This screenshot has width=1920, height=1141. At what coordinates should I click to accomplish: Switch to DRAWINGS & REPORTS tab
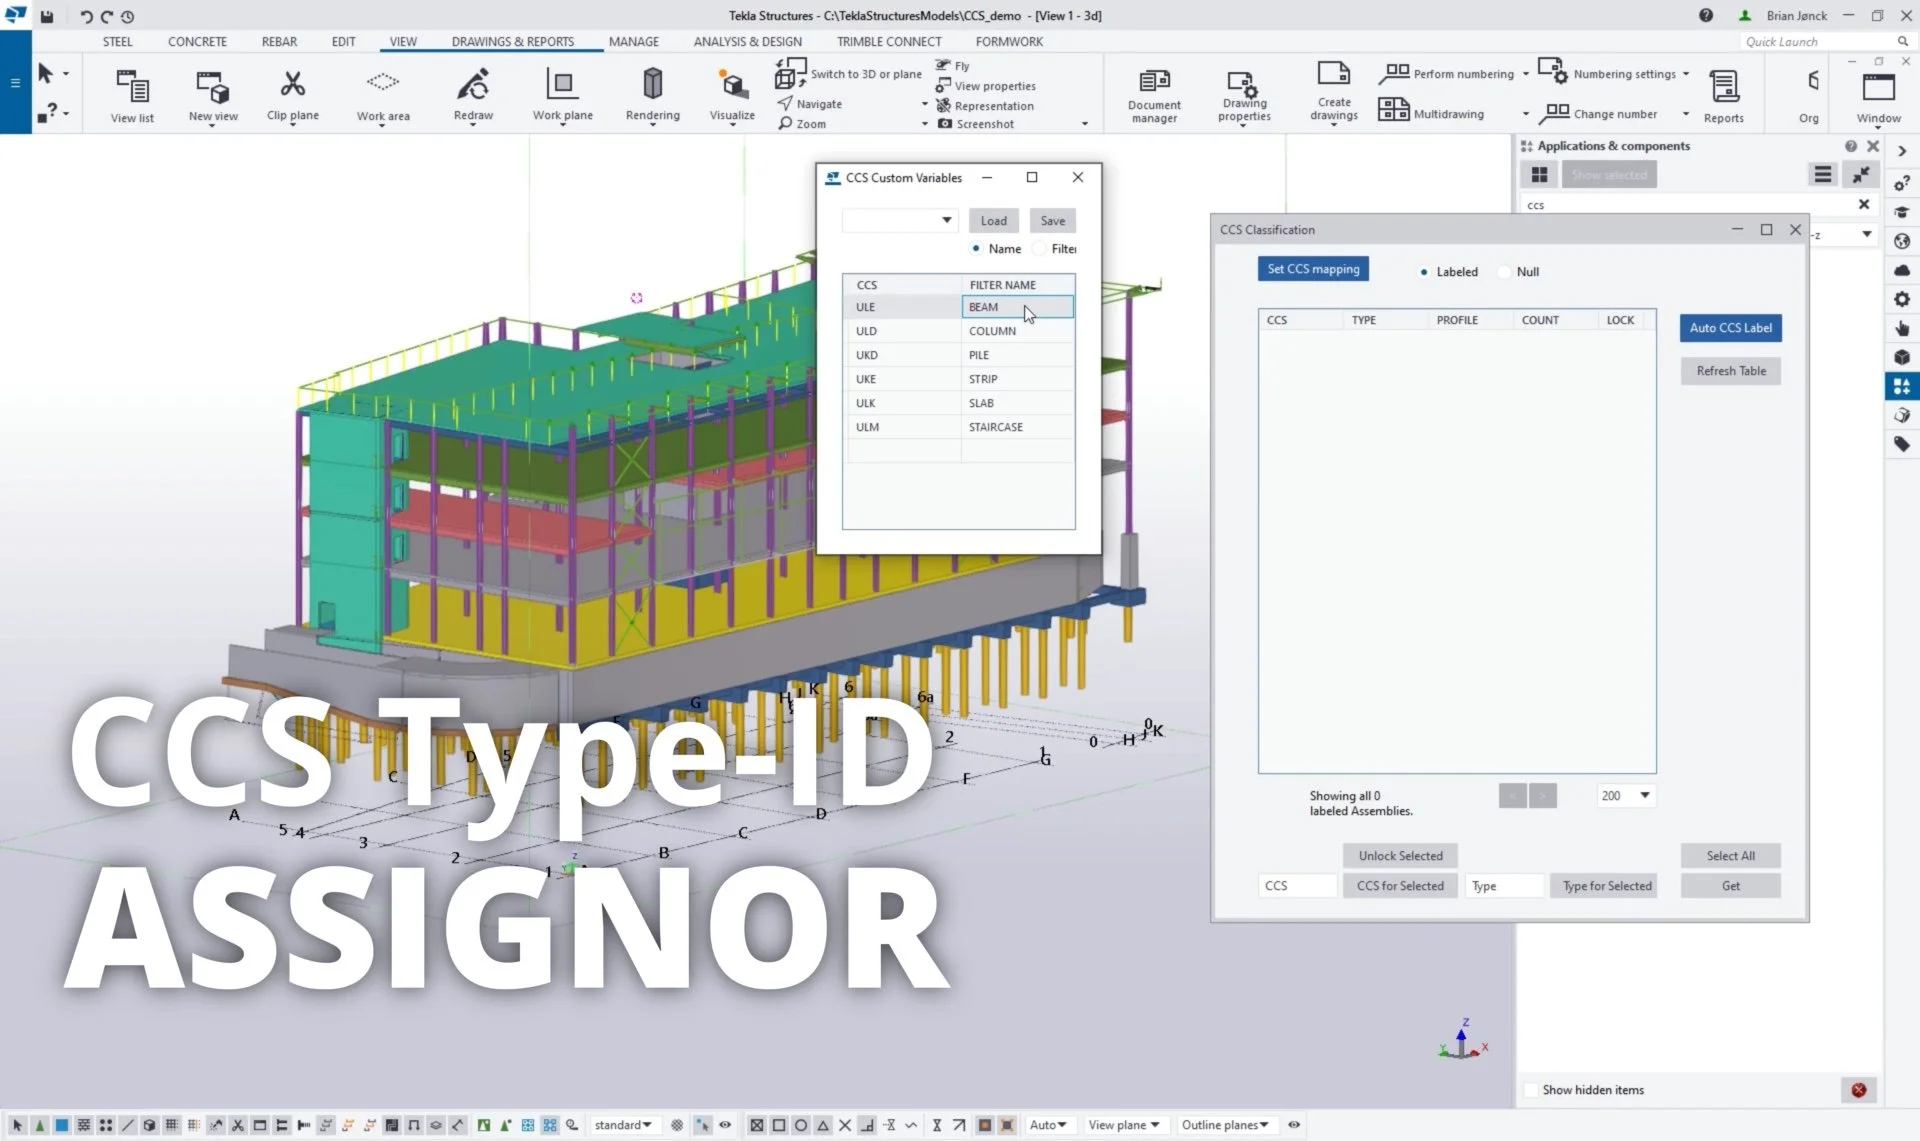tap(513, 42)
